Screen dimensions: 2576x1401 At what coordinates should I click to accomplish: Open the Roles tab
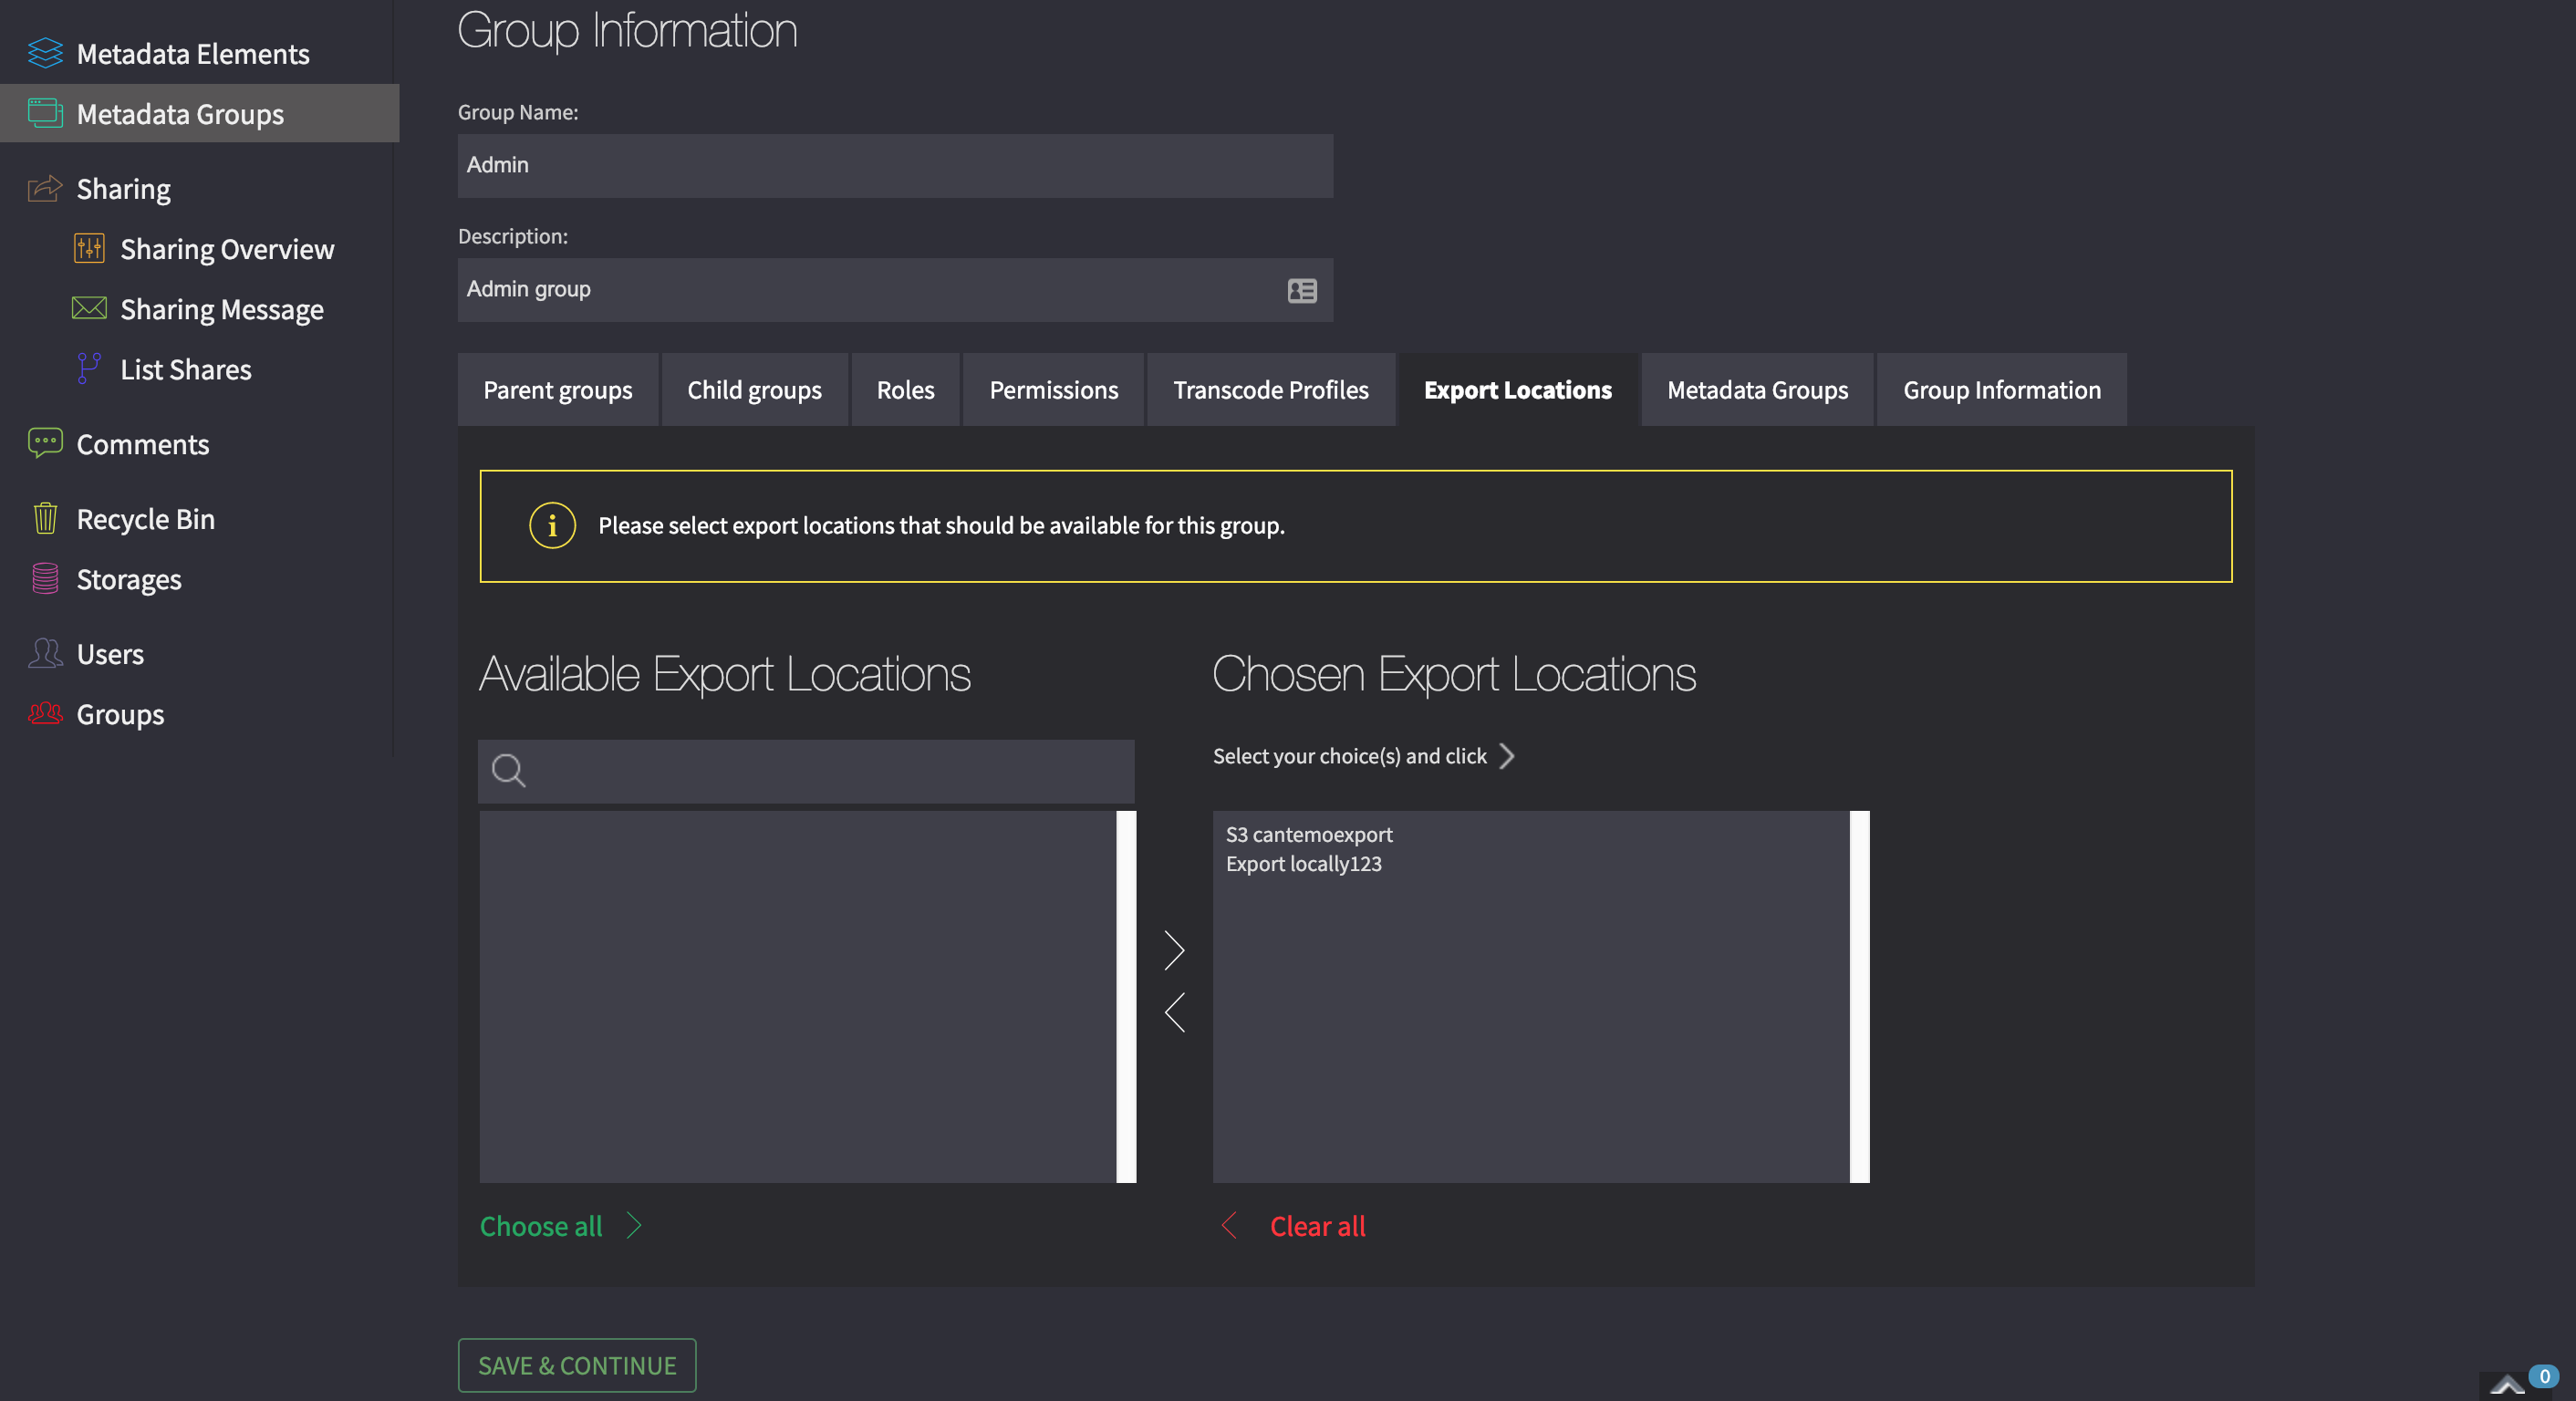[906, 390]
